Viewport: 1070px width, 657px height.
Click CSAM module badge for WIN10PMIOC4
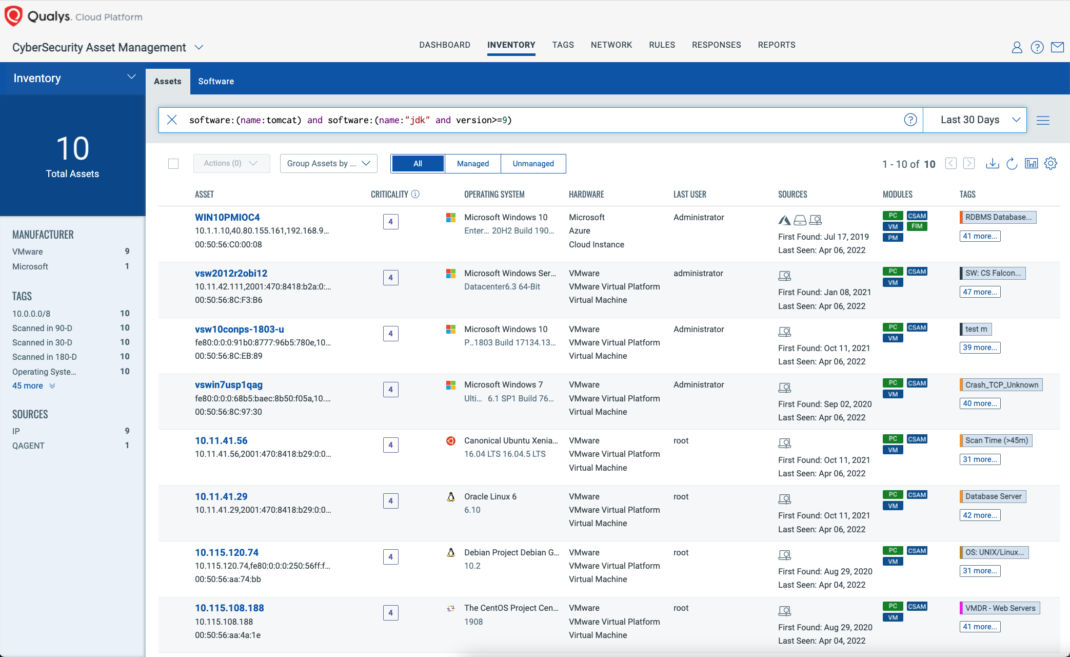point(917,216)
